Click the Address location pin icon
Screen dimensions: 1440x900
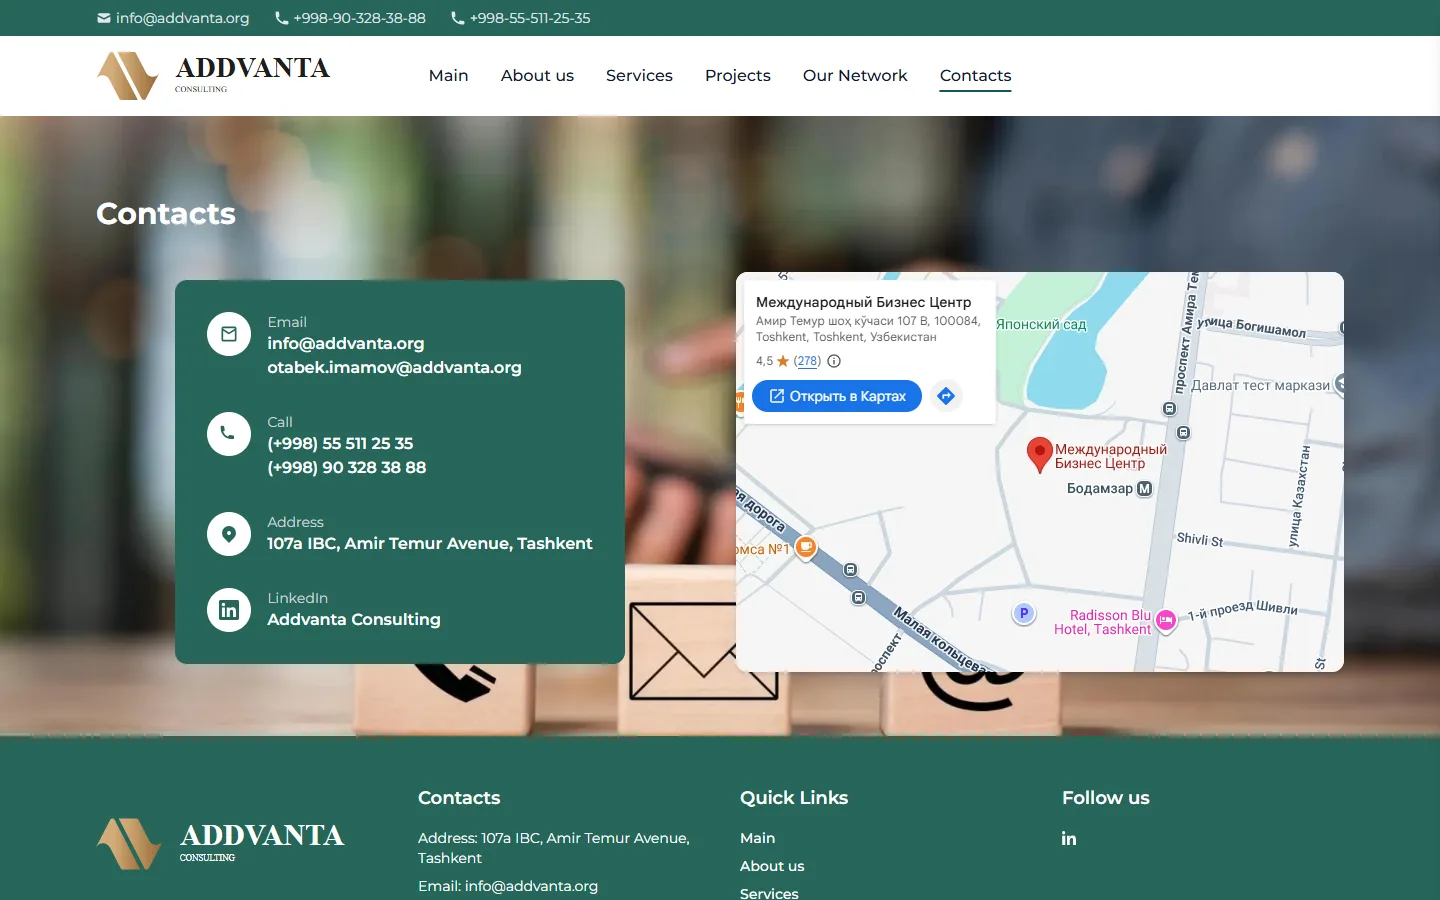click(x=229, y=534)
